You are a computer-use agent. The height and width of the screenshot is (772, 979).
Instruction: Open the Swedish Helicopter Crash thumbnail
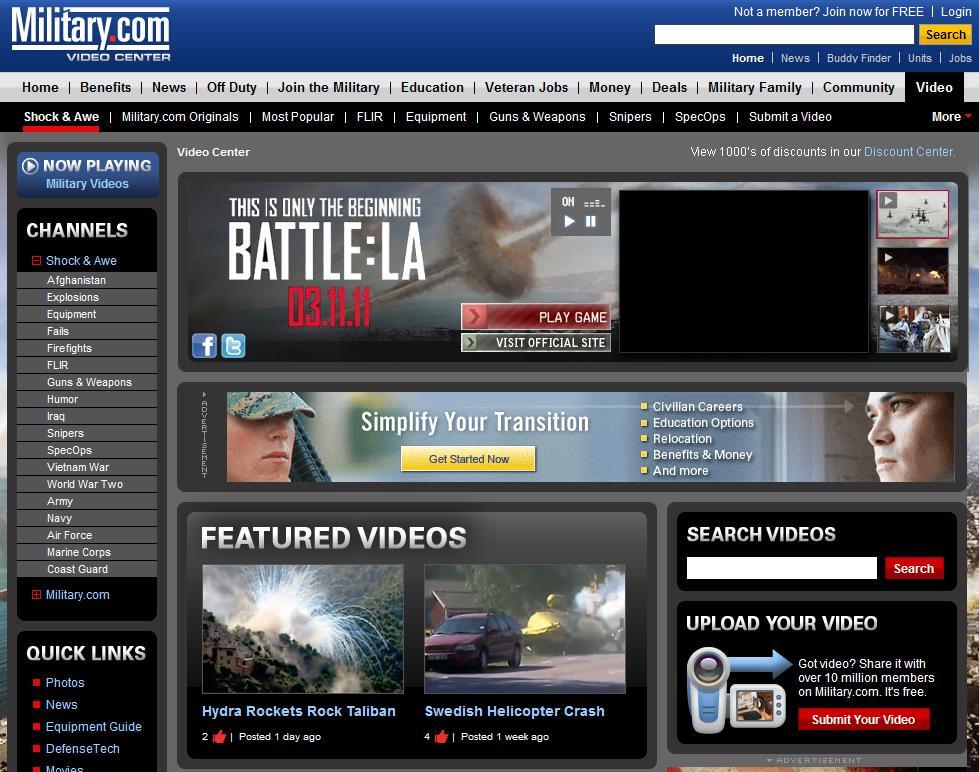[x=525, y=629]
